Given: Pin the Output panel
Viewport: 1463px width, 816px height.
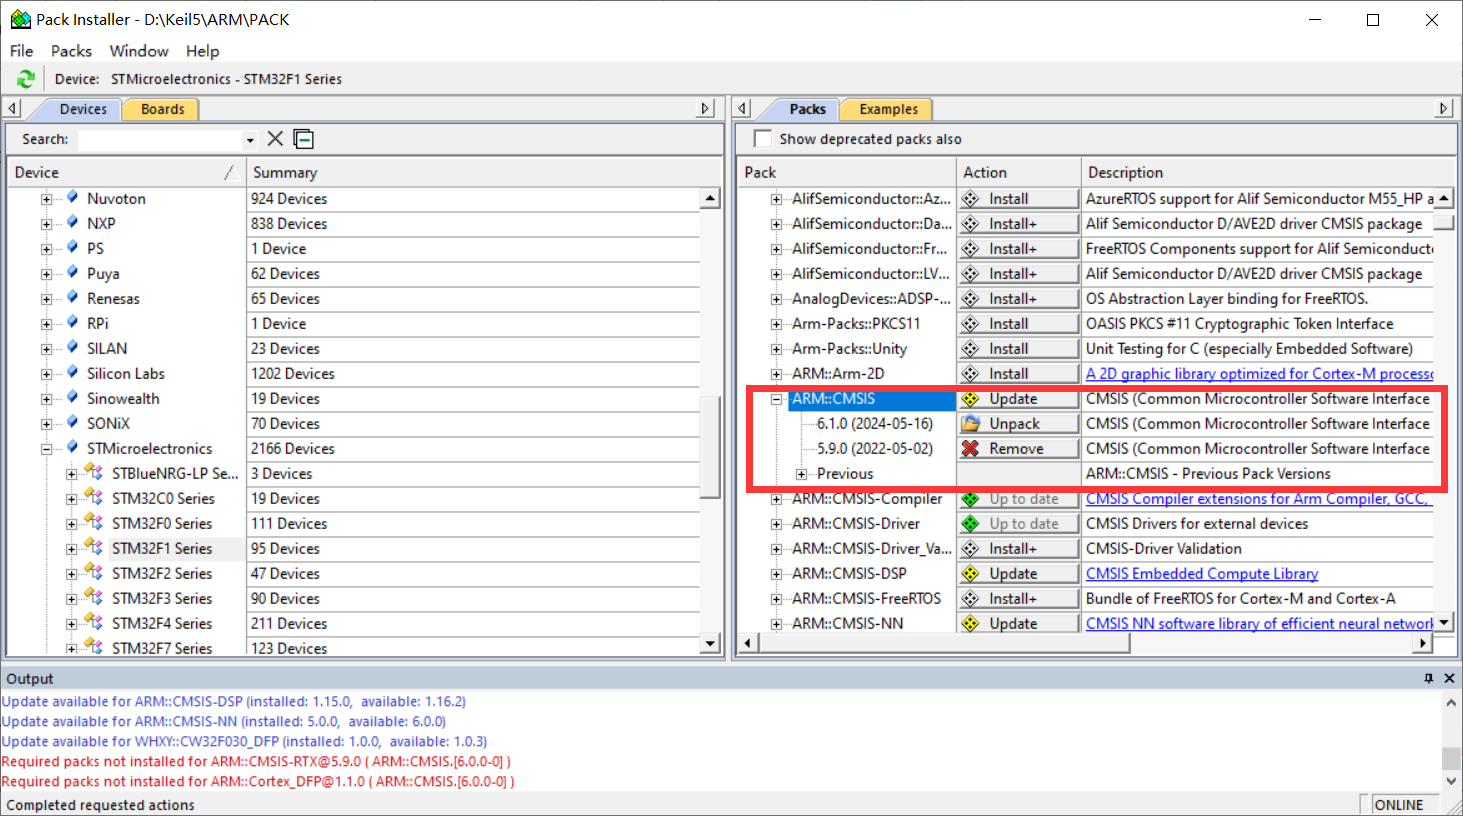Looking at the screenshot, I should click(x=1429, y=678).
